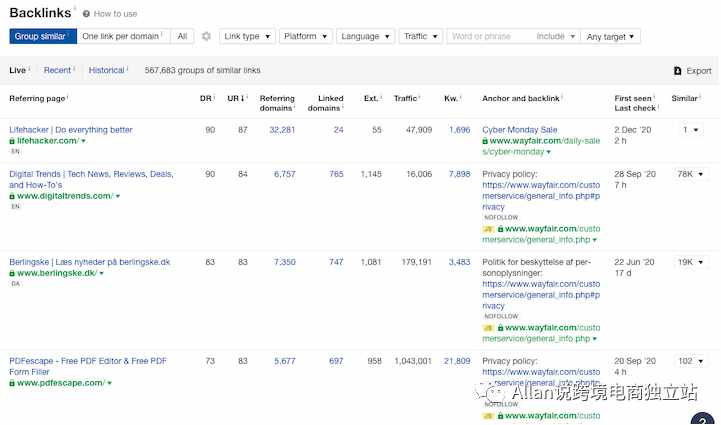Expand the www.berlingske.dk URL caret
Screen dimensions: 721x425
[x=102, y=273]
